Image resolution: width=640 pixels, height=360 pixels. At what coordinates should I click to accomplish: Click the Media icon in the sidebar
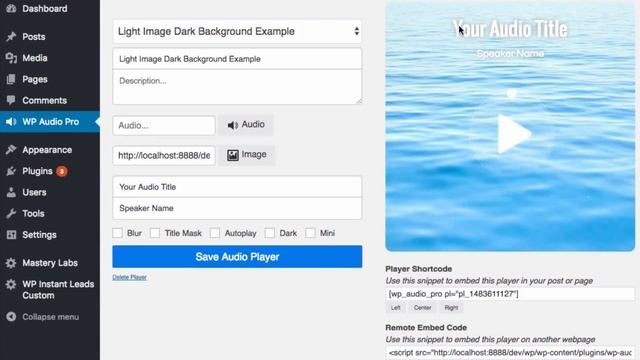click(x=11, y=58)
